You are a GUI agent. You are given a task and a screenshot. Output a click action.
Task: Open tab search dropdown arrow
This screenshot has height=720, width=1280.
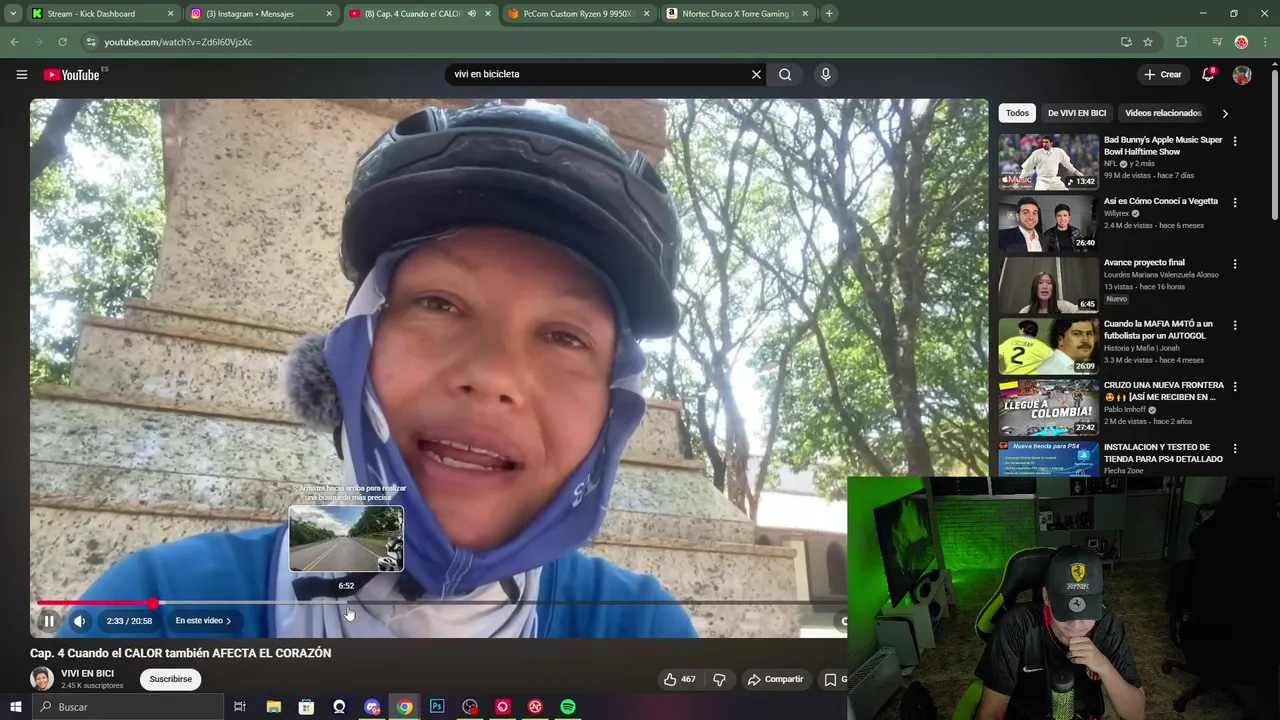coord(13,13)
